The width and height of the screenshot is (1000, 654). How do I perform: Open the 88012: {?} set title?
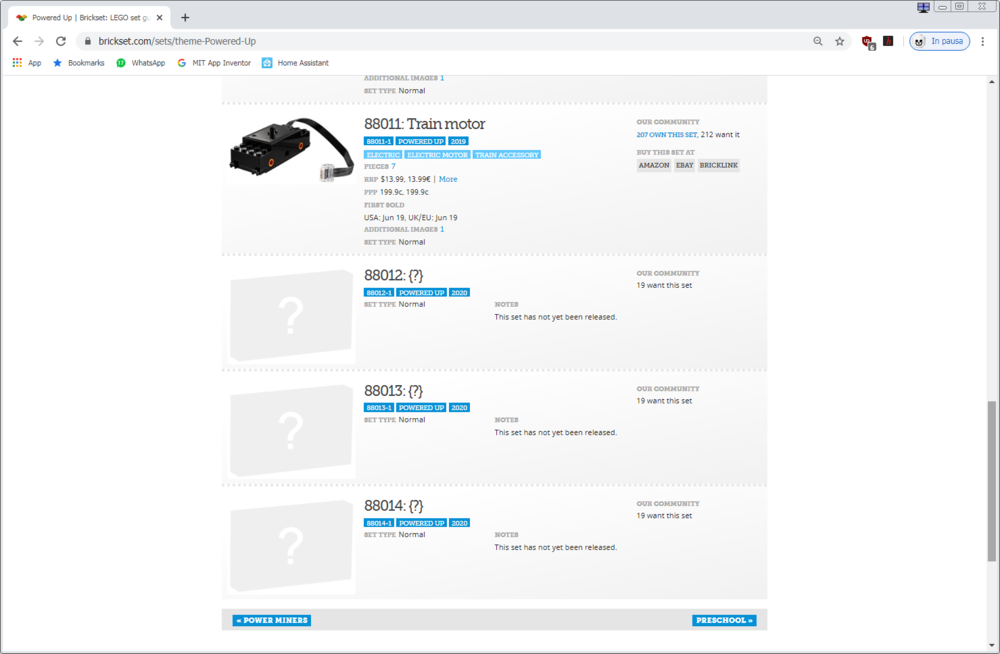[393, 276]
